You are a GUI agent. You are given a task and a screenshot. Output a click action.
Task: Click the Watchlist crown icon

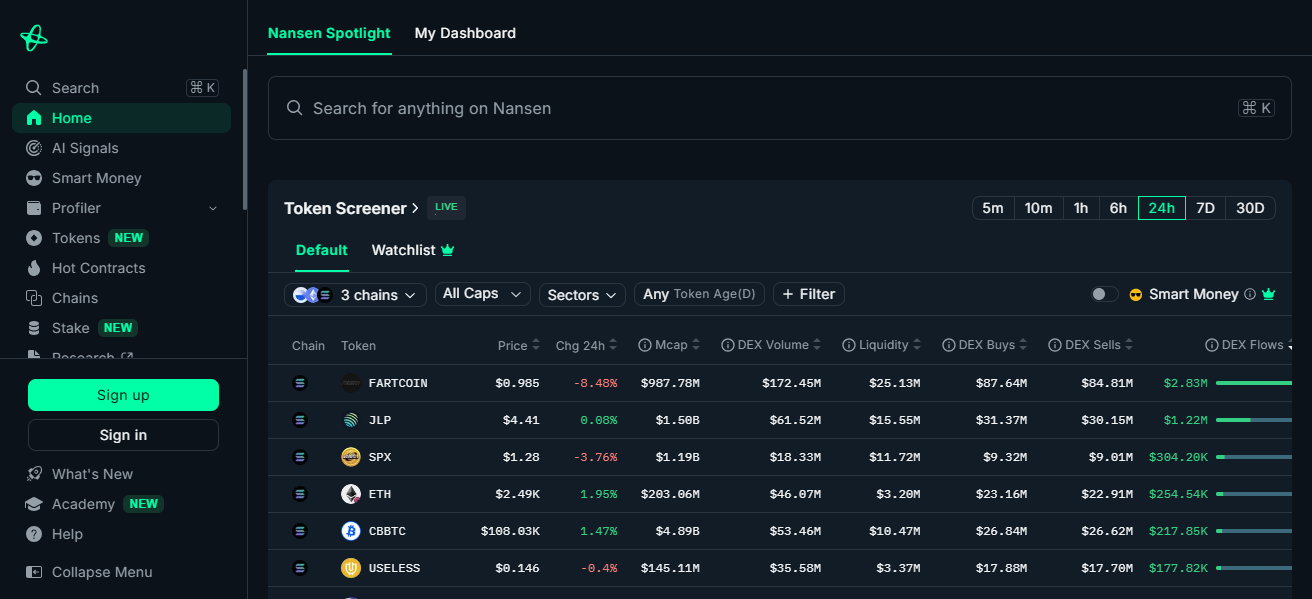(448, 250)
